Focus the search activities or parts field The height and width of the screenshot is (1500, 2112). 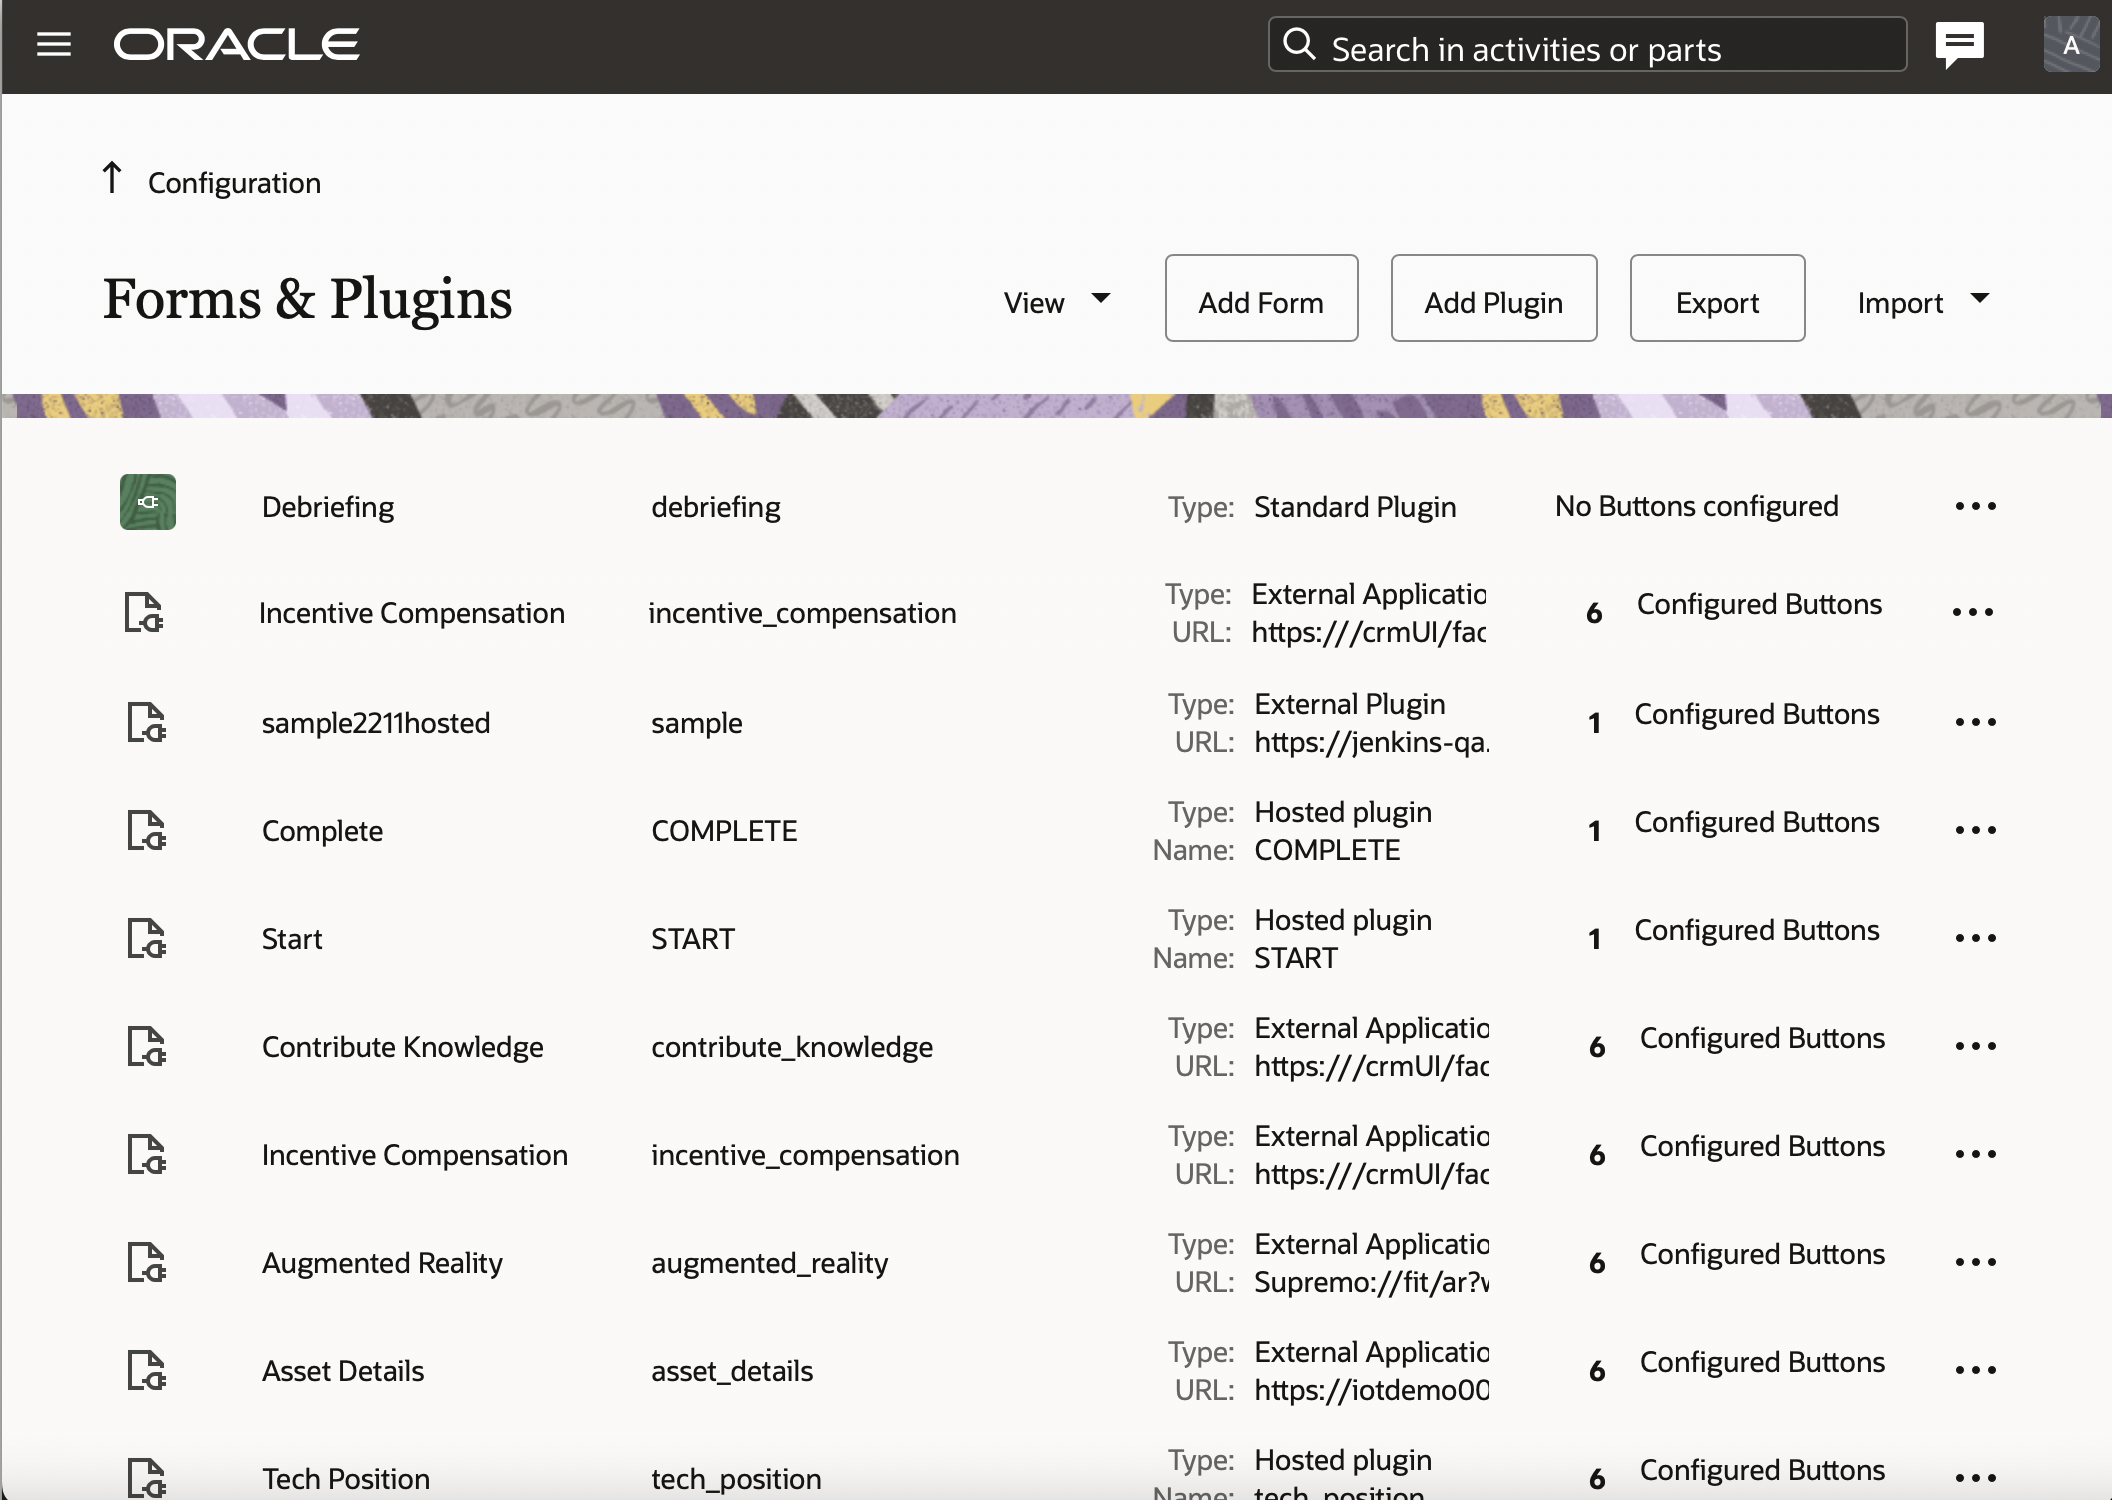(1600, 48)
